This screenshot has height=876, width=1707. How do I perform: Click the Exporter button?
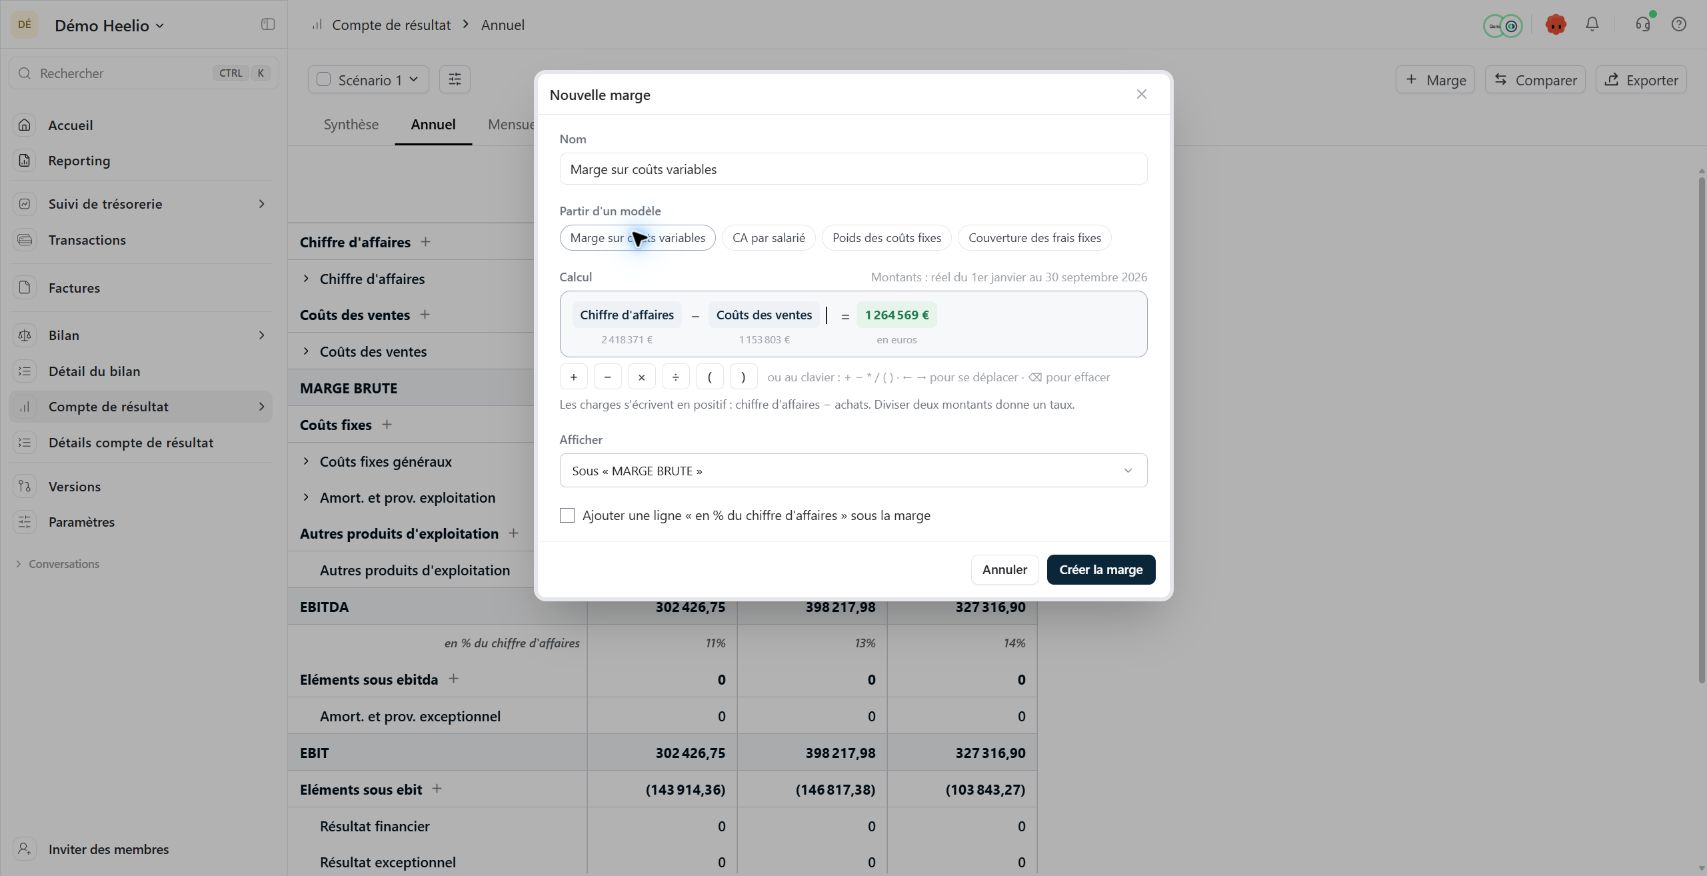click(x=1641, y=80)
